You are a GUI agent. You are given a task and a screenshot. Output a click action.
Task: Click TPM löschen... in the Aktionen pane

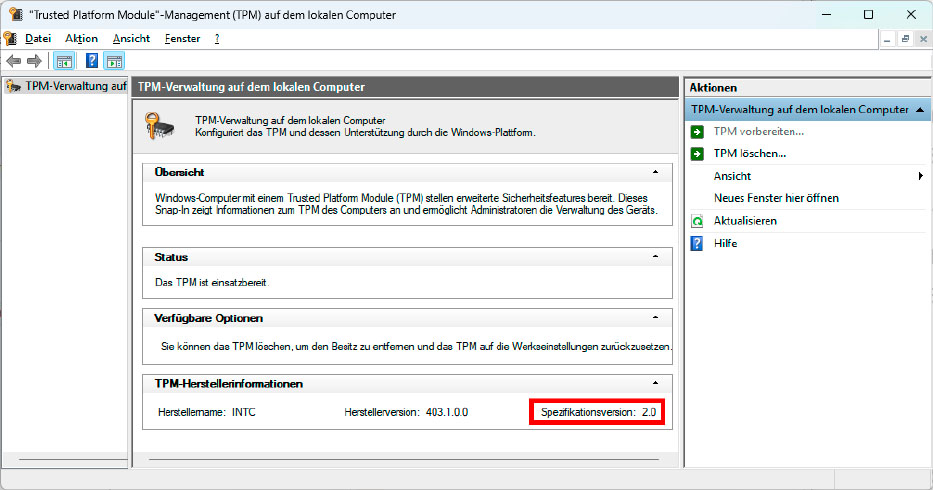749,154
